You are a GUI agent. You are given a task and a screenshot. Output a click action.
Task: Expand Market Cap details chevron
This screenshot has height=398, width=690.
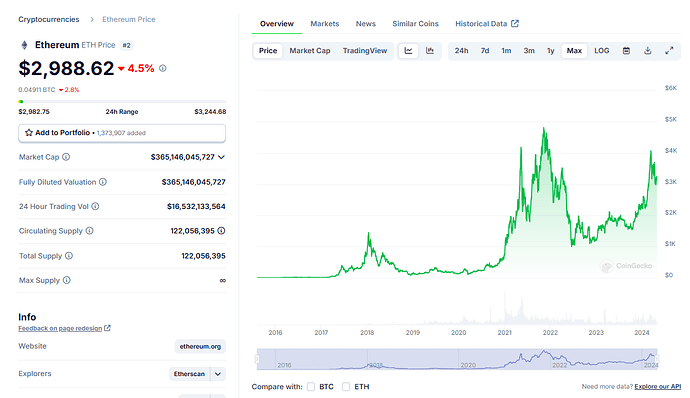tap(221, 157)
